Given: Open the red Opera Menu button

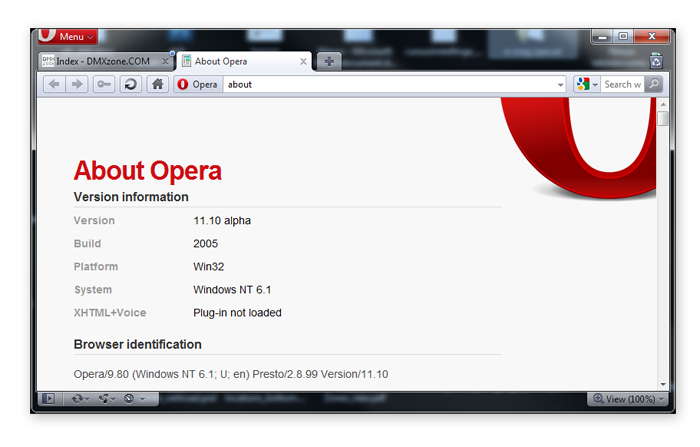Looking at the screenshot, I should (x=67, y=36).
